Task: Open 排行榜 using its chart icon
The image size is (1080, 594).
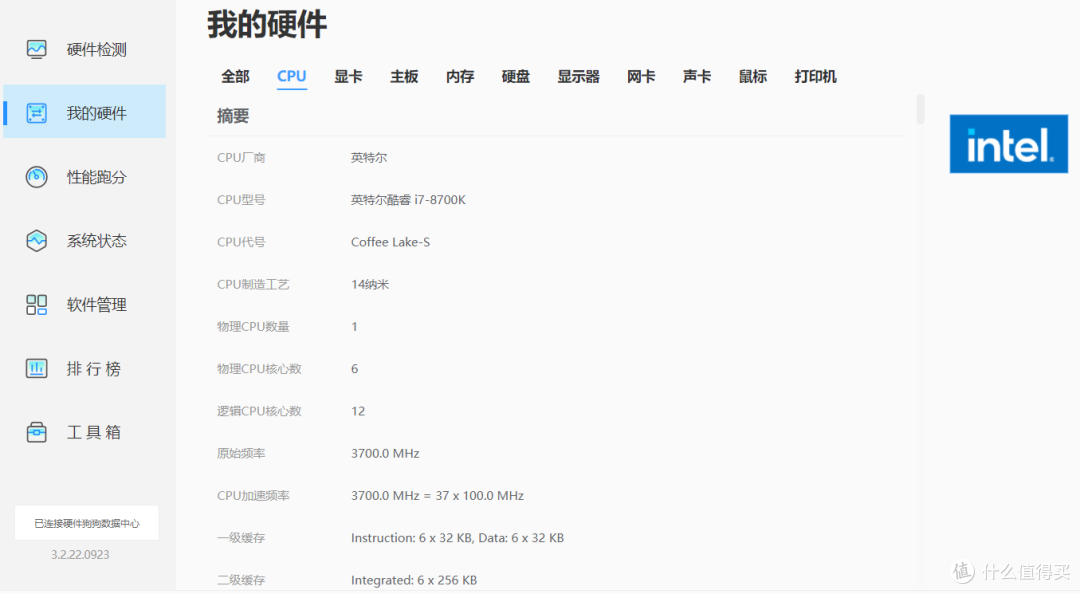Action: 36,368
